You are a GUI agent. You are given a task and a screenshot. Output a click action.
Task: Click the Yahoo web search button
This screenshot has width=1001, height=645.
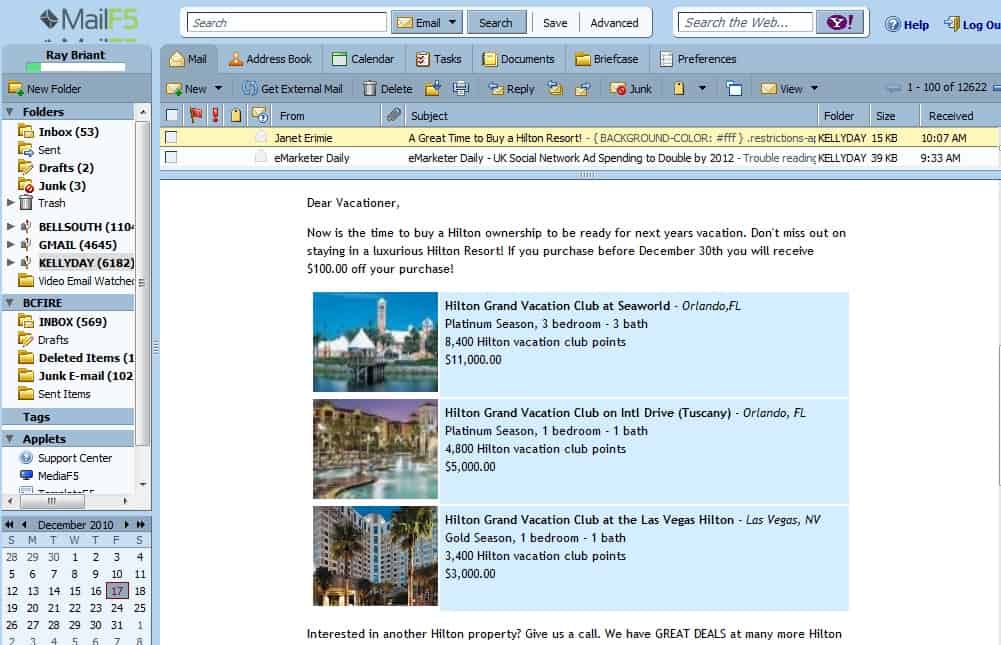[840, 23]
